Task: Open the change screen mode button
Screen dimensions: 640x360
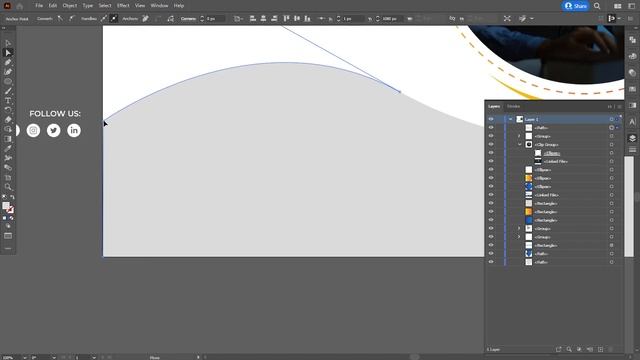Action: [x=8, y=236]
